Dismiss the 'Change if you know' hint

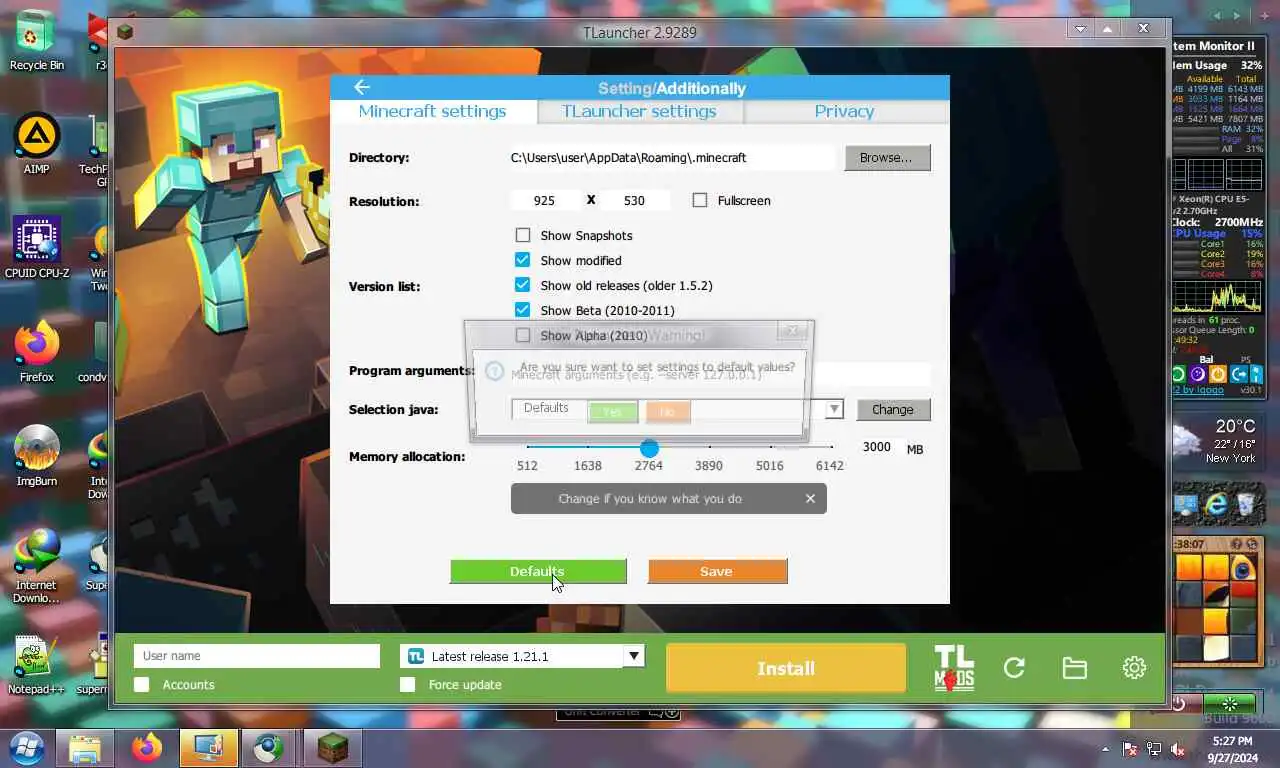(810, 498)
